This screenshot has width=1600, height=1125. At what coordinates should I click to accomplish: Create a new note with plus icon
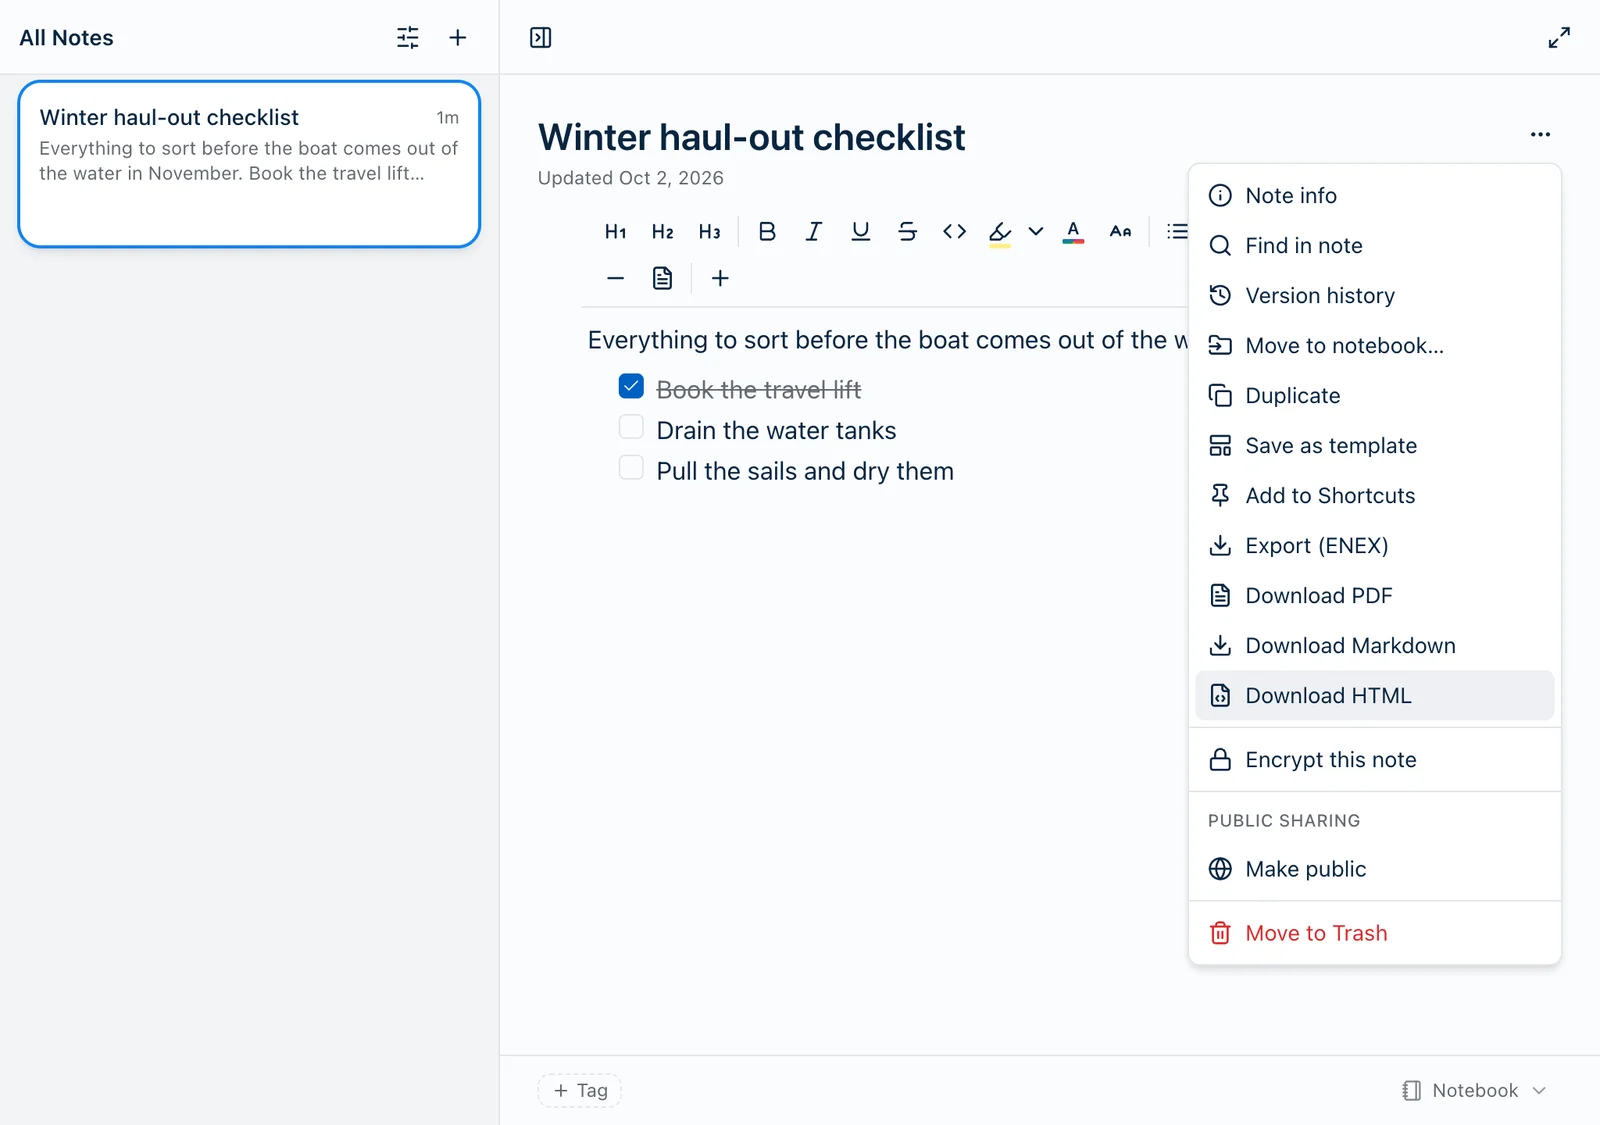(x=458, y=38)
